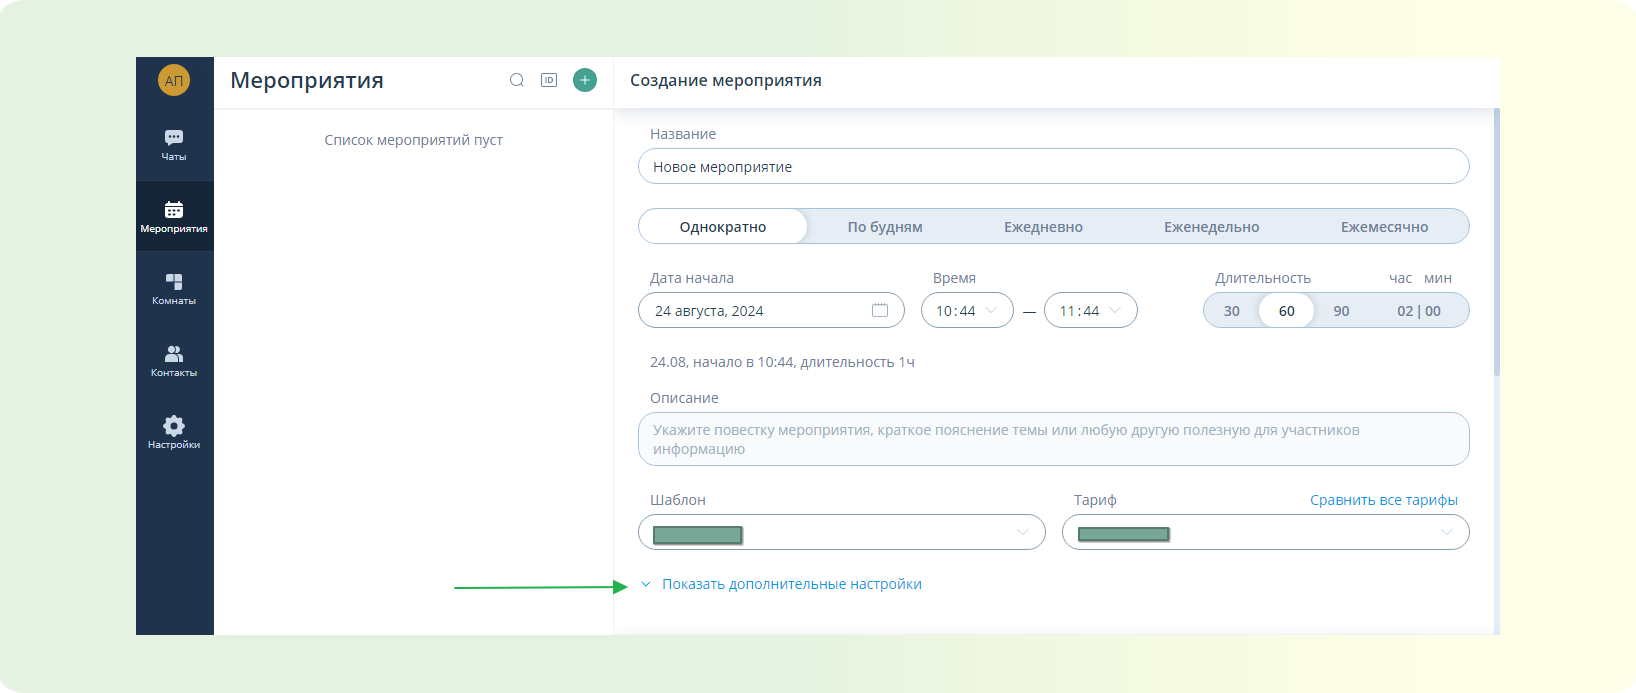Image resolution: width=1636 pixels, height=693 pixels.
Task: Select 60 minutes duration
Action: [x=1287, y=311]
